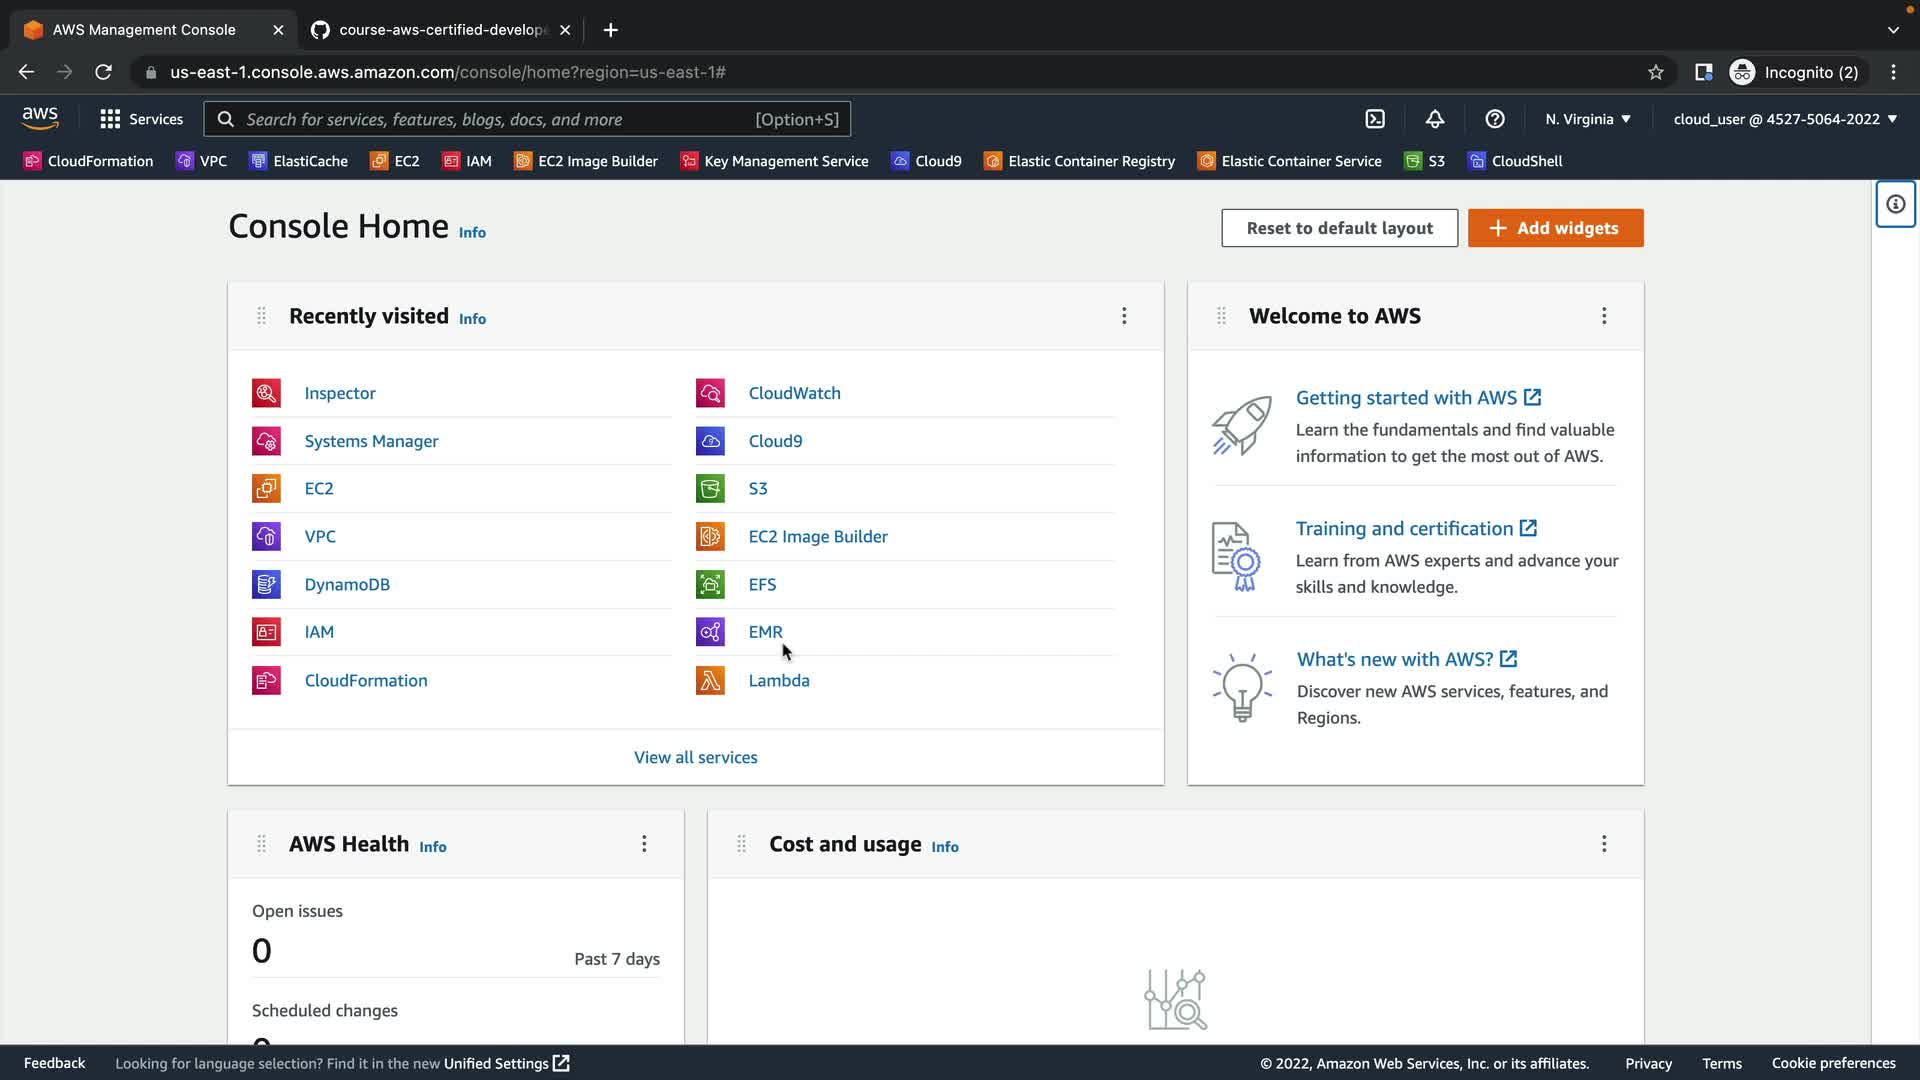Open the info panel icon at right edge

[x=1894, y=204]
